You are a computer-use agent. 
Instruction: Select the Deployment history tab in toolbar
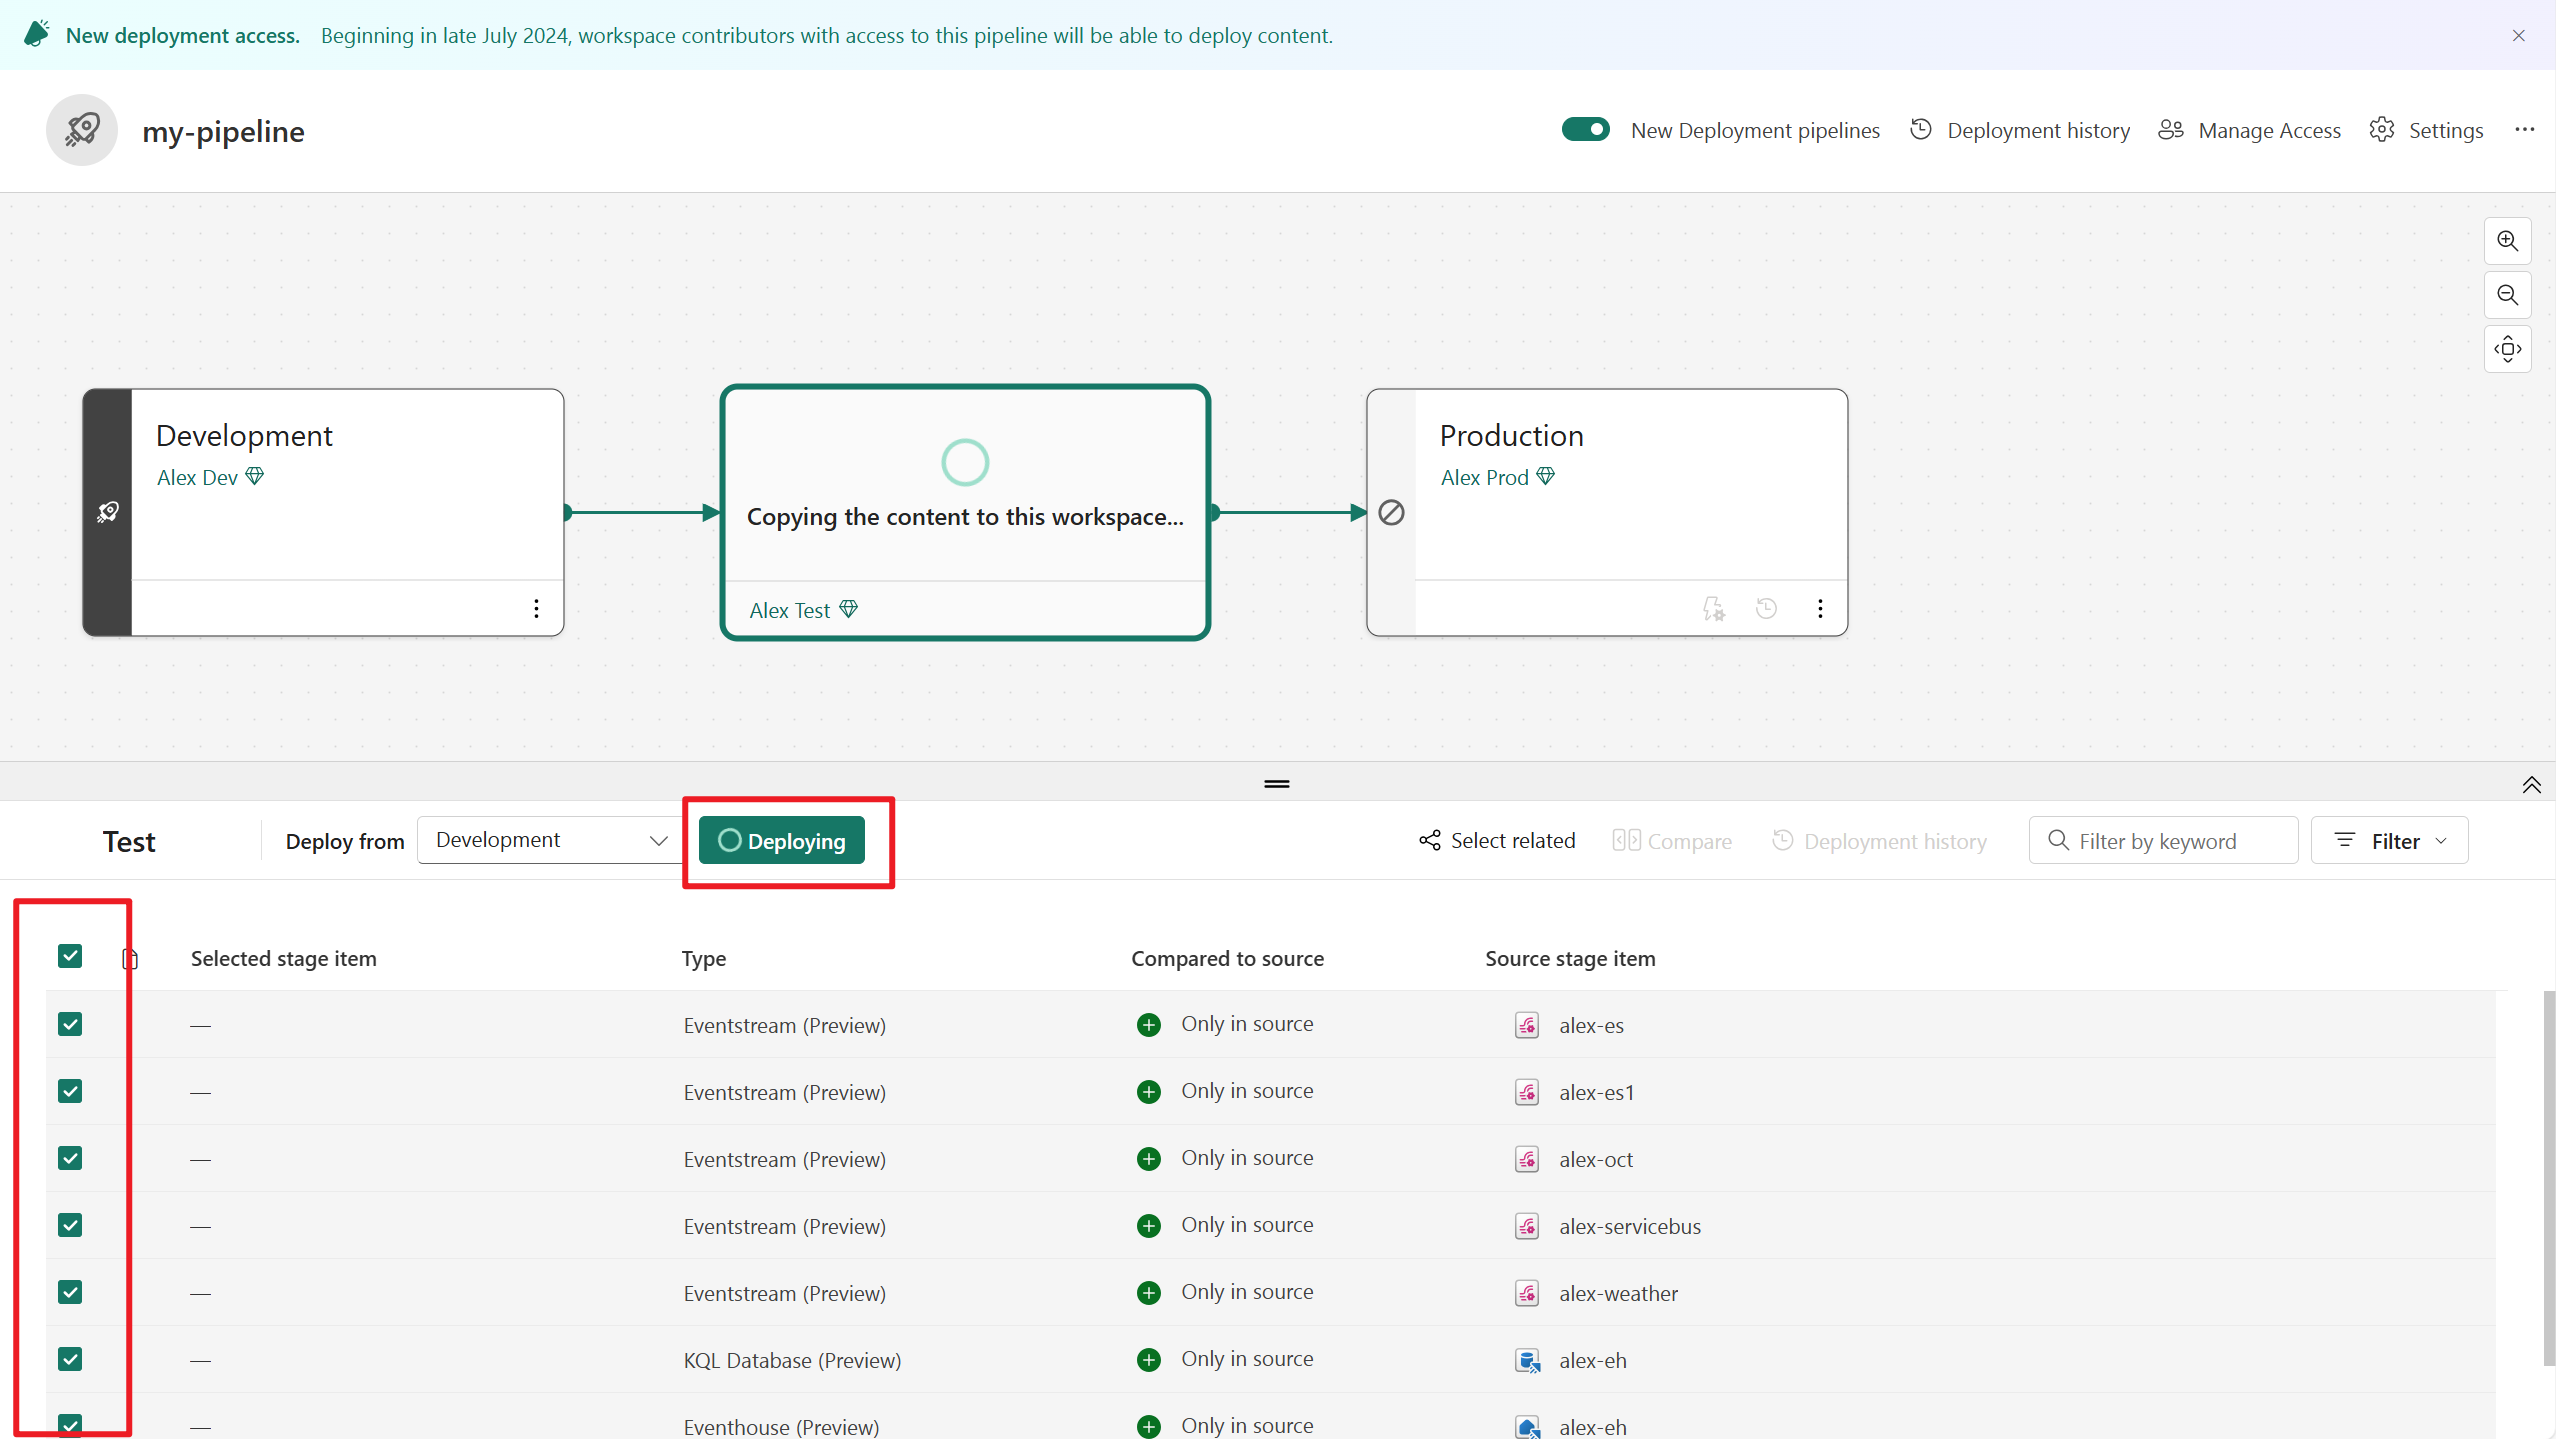click(2021, 130)
